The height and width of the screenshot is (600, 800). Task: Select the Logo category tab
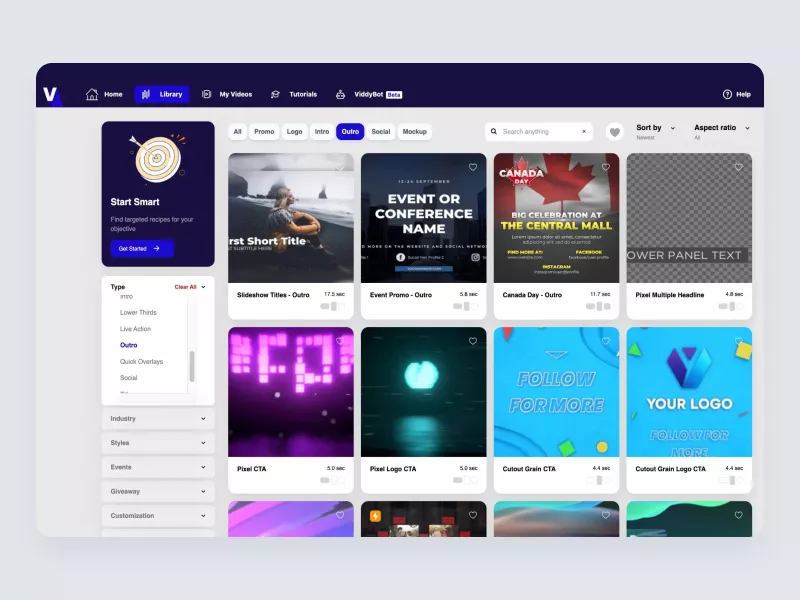click(294, 132)
